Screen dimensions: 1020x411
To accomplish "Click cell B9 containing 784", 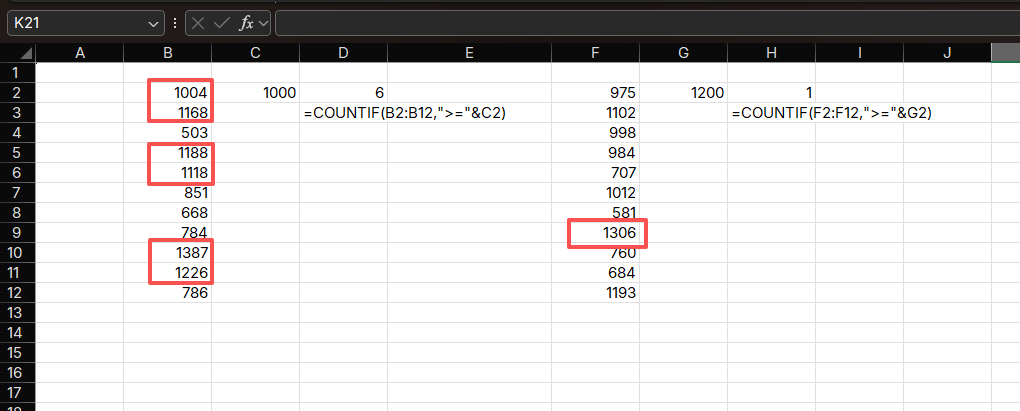I will click(168, 233).
